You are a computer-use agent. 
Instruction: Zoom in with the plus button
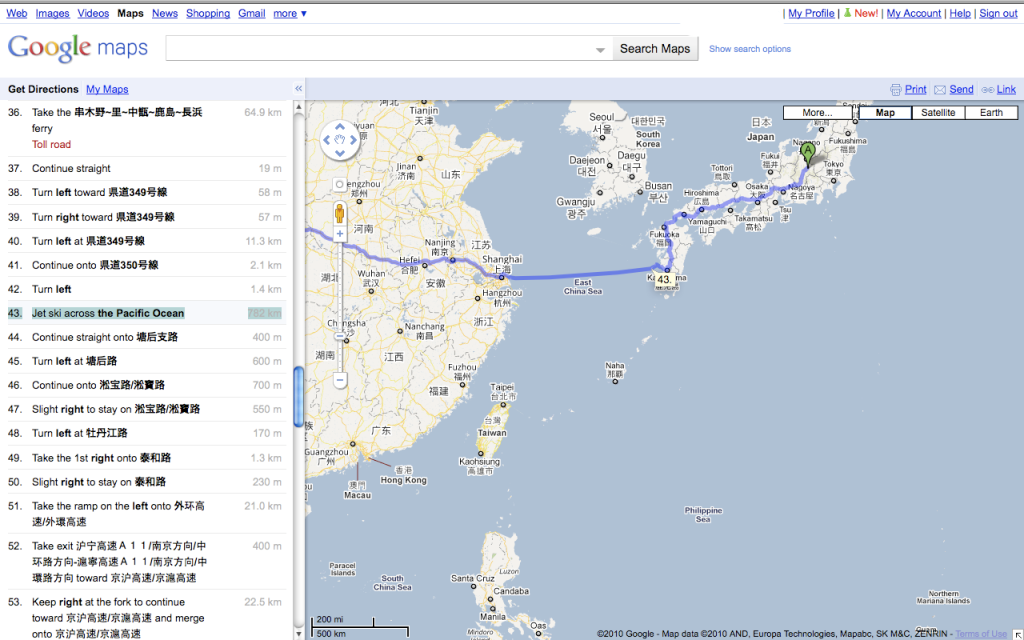[x=340, y=234]
